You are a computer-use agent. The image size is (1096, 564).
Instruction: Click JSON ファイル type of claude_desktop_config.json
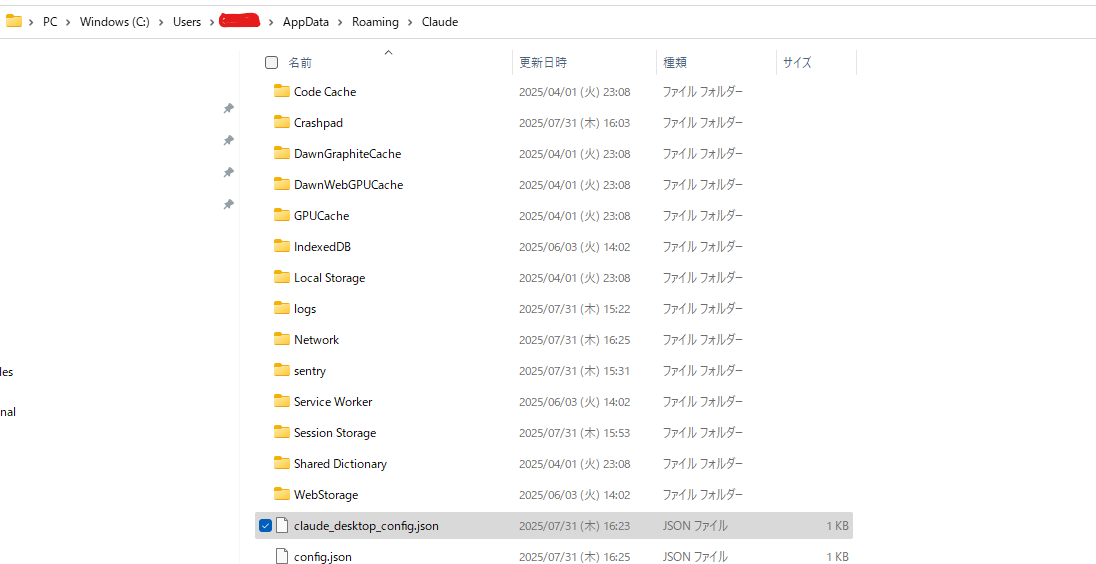[695, 526]
